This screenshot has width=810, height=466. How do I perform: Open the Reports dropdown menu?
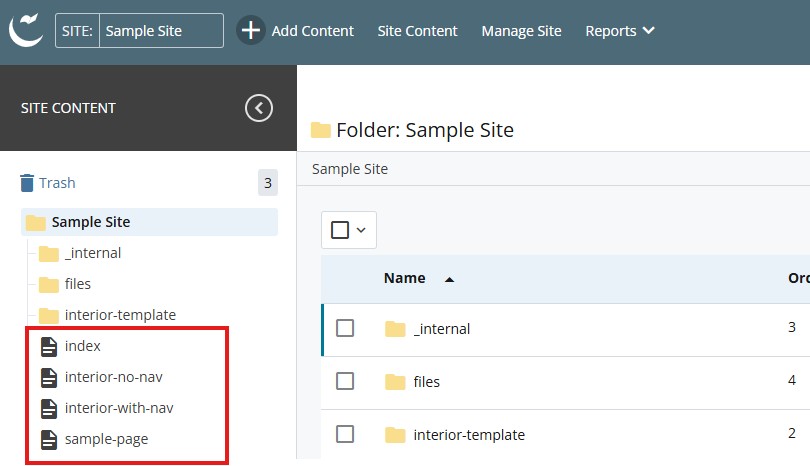point(620,31)
